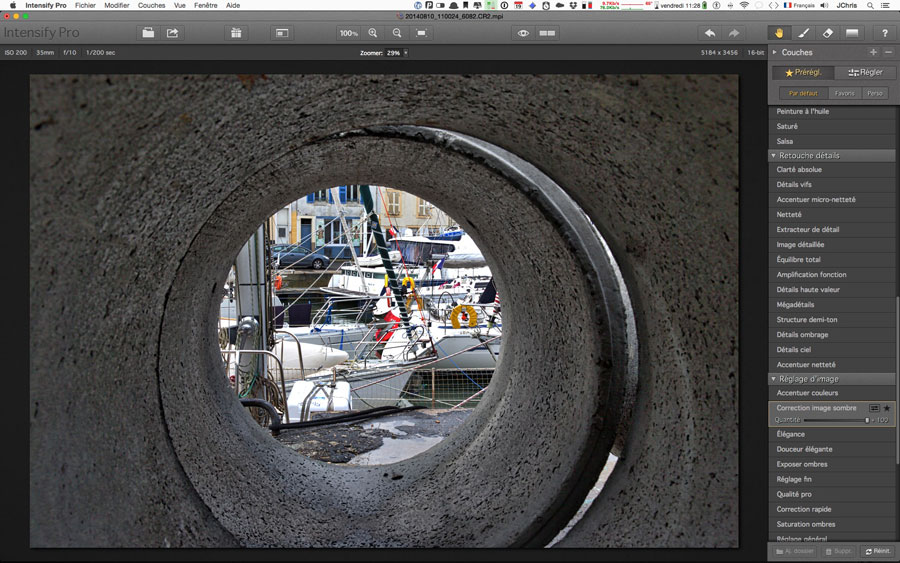Open an image with the folder icon
The height and width of the screenshot is (563, 900).
[x=148, y=33]
